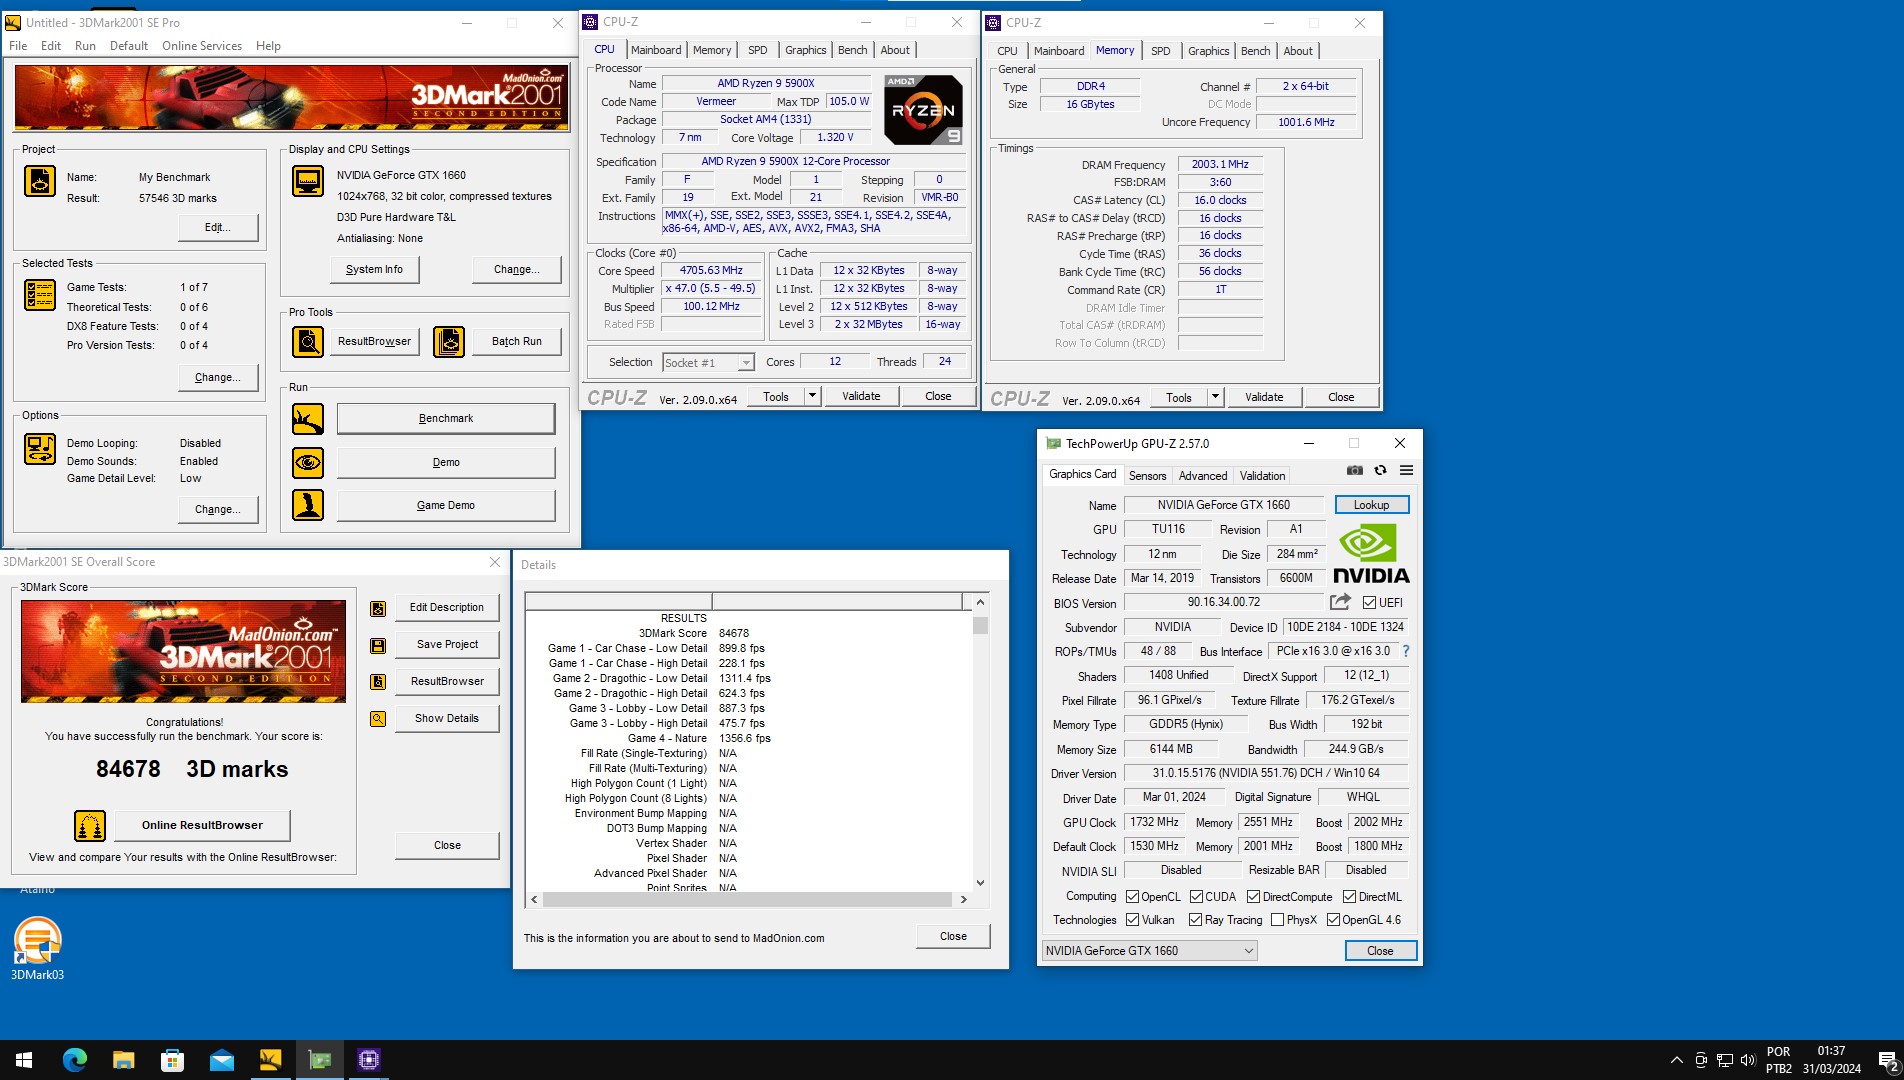The image size is (1904, 1080).
Task: Toggle the OpenCL checkbox
Action: coord(1133,897)
